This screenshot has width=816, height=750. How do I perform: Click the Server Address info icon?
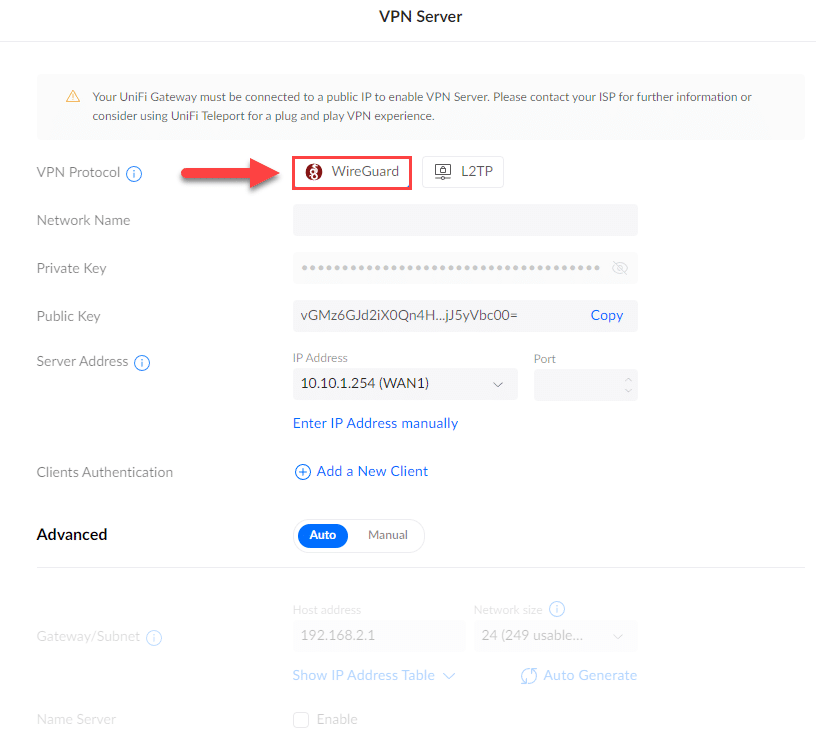coord(142,362)
